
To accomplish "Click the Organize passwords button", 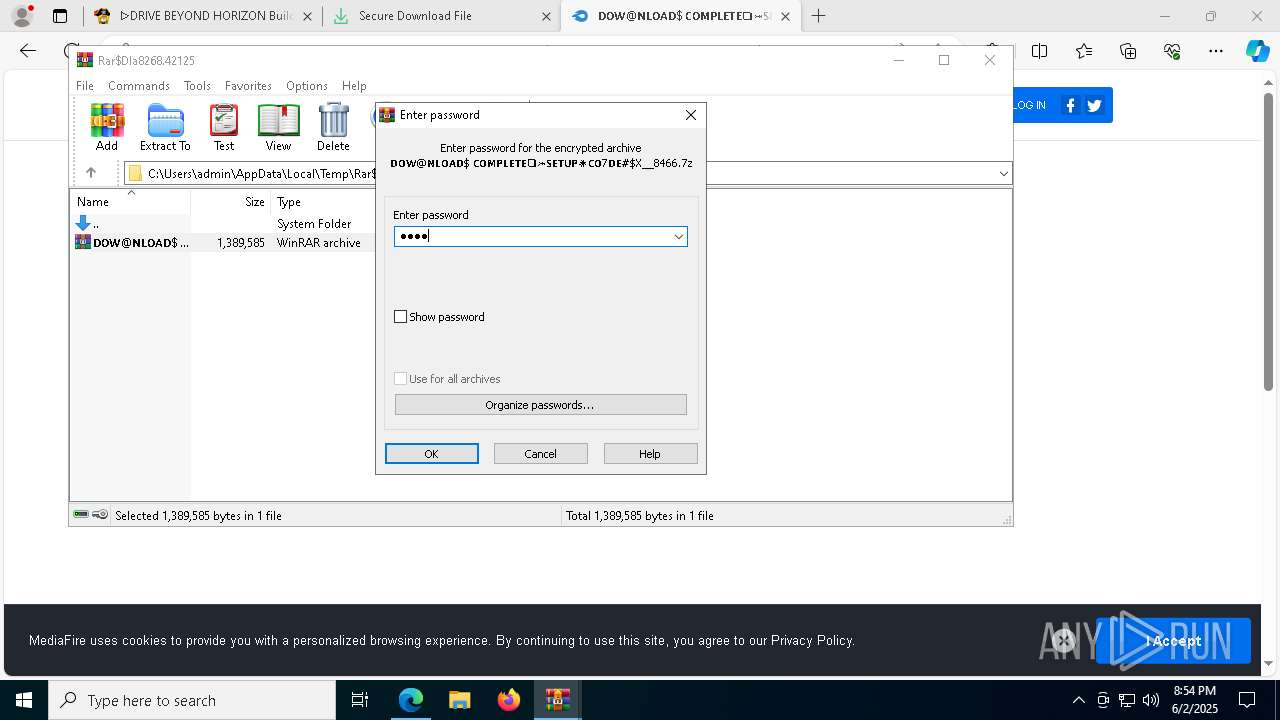I will [x=541, y=405].
